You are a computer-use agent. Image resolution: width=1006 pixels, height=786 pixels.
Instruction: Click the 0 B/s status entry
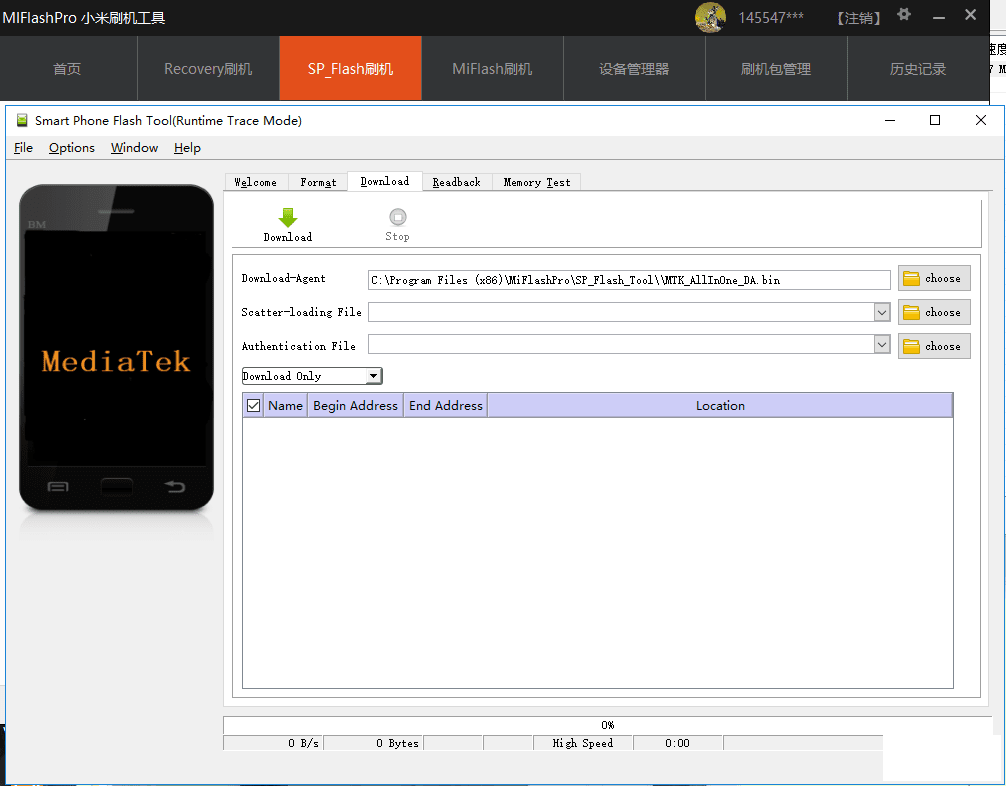[273, 743]
